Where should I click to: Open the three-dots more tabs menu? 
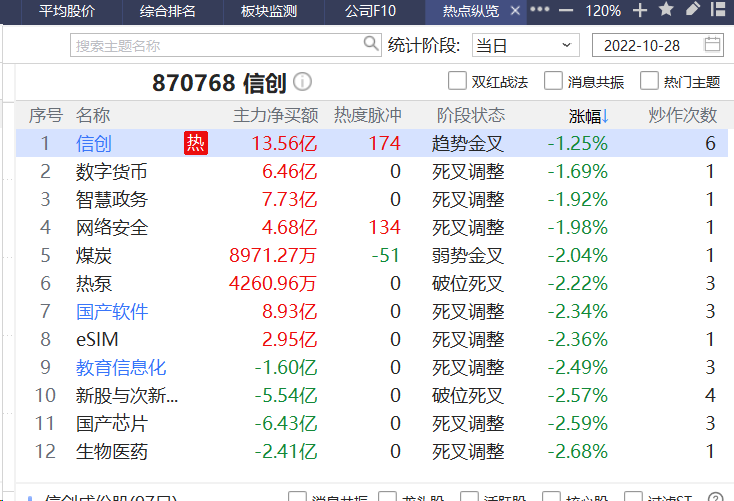click(x=540, y=11)
